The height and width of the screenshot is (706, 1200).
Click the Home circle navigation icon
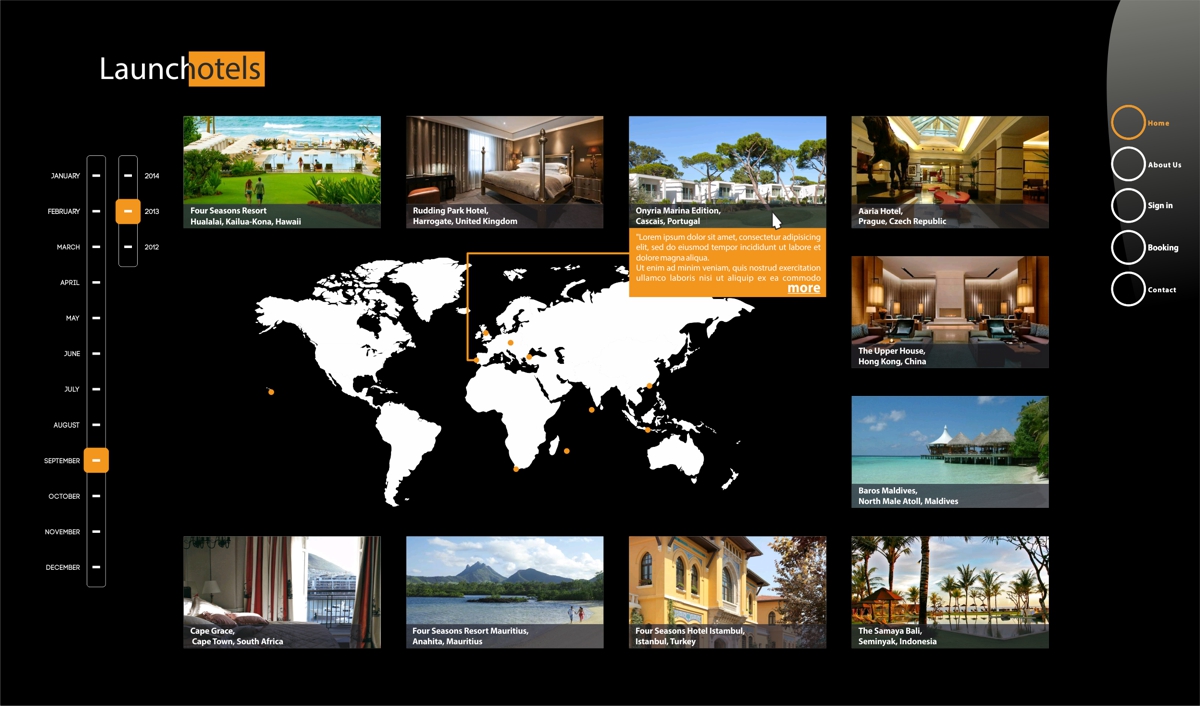click(1128, 122)
